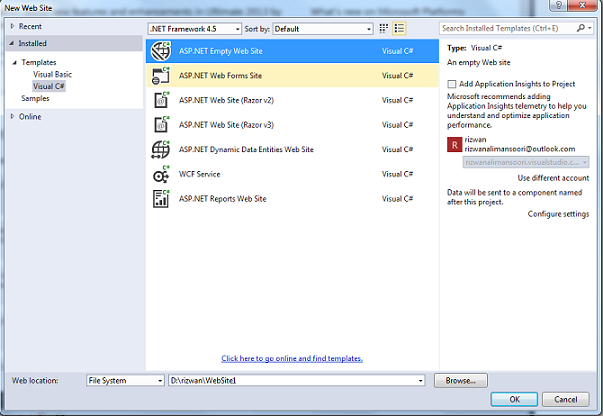Click the search magnifier icon
This screenshot has width=603, height=416.
click(581, 28)
